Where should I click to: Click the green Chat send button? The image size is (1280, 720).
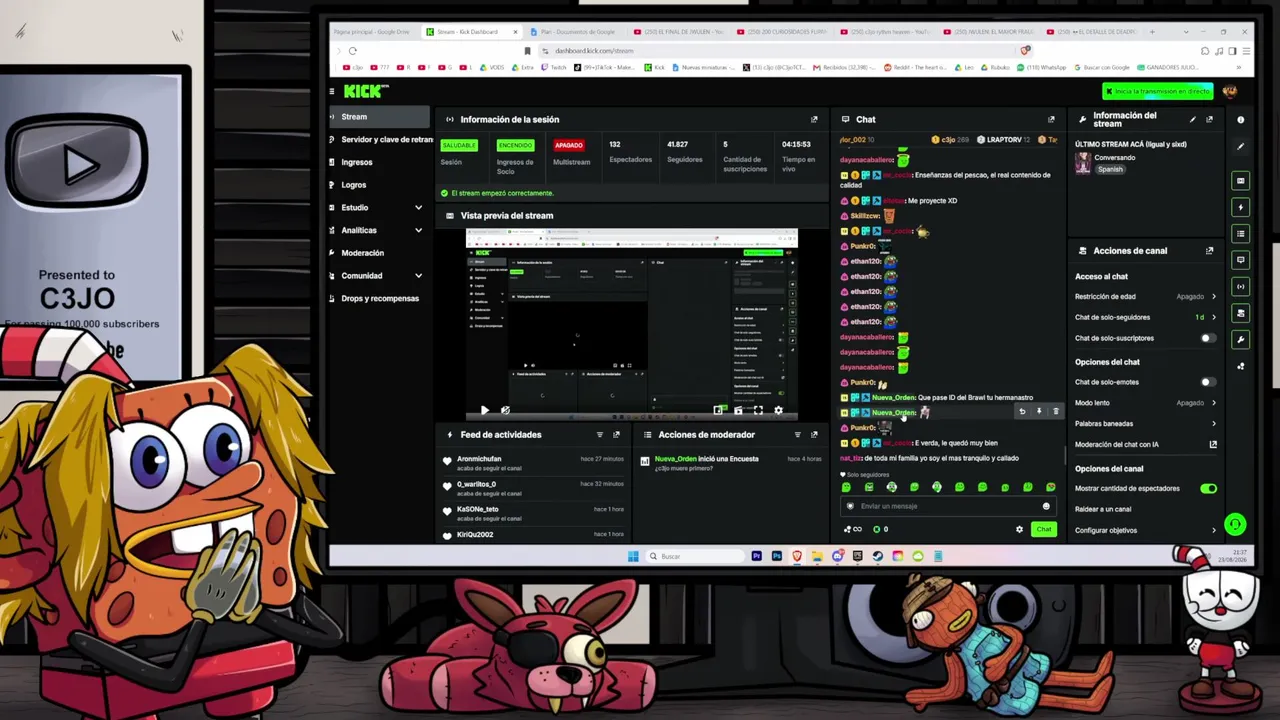point(1044,529)
